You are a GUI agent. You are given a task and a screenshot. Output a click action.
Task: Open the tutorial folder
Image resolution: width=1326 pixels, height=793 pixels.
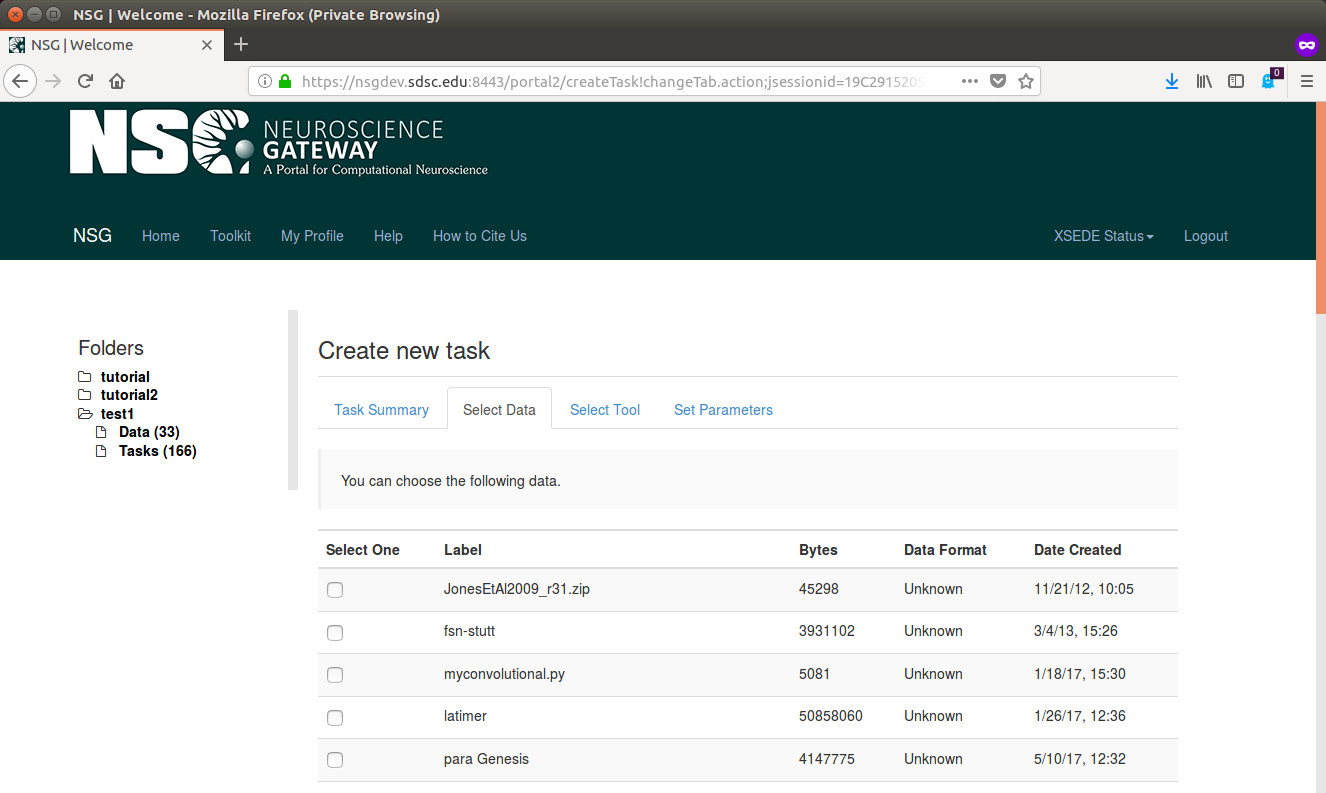125,377
